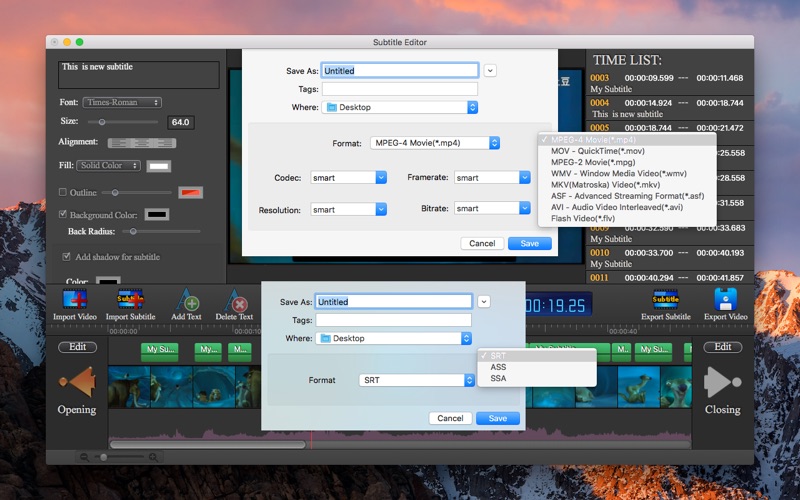Image resolution: width=800 pixels, height=500 pixels.
Task: Open the Font Times-Roman dropdown
Action: [122, 102]
